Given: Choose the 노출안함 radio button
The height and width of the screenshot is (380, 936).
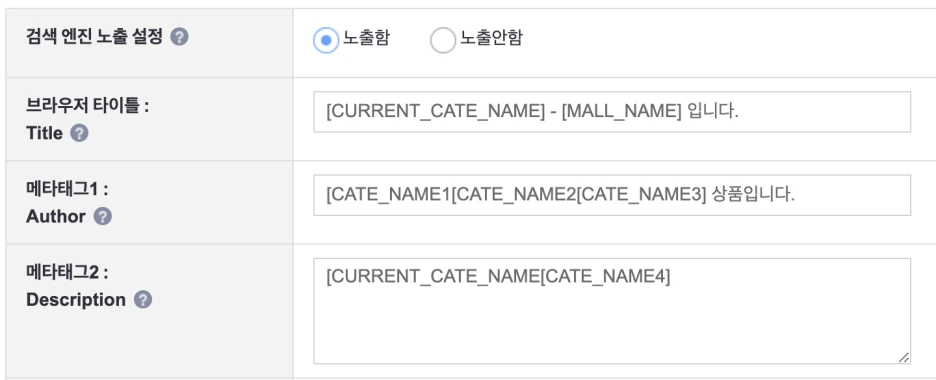Looking at the screenshot, I should click(443, 41).
